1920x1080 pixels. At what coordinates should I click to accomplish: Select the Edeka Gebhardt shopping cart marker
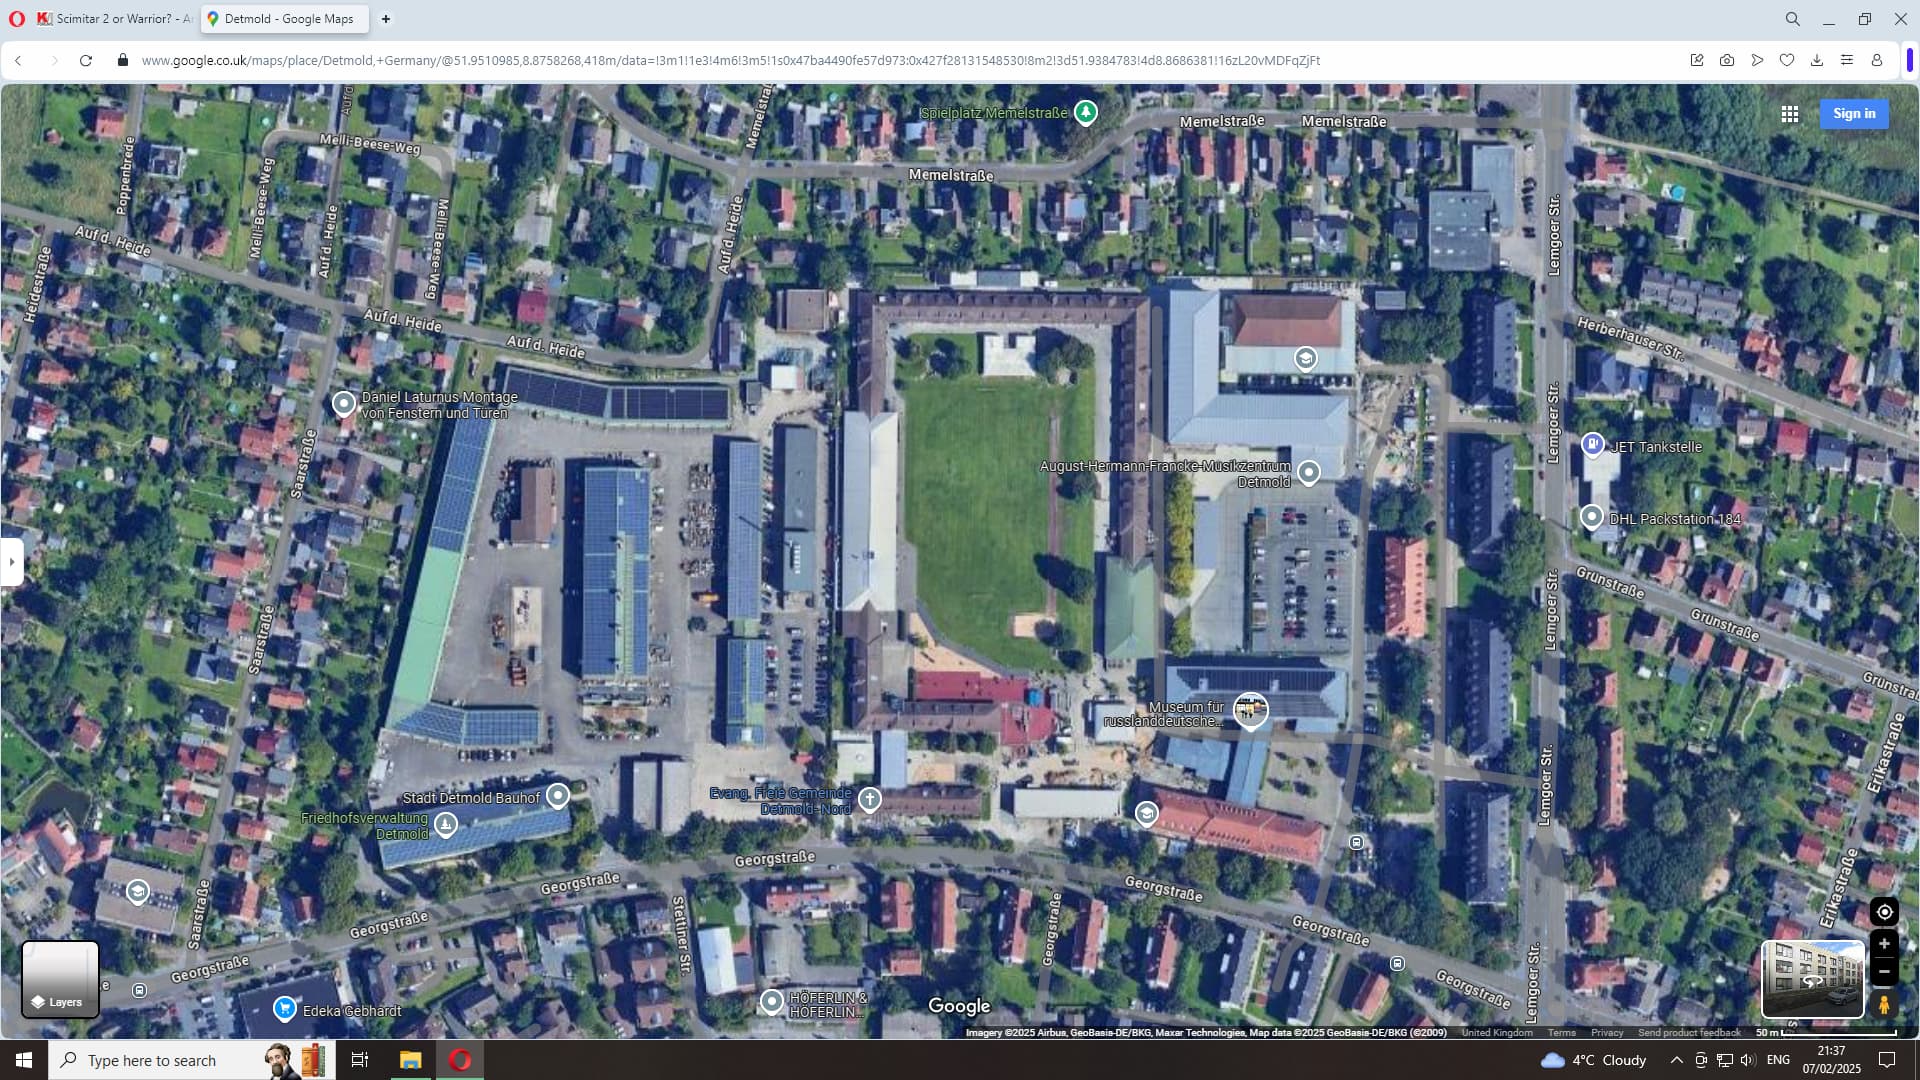click(x=285, y=1008)
